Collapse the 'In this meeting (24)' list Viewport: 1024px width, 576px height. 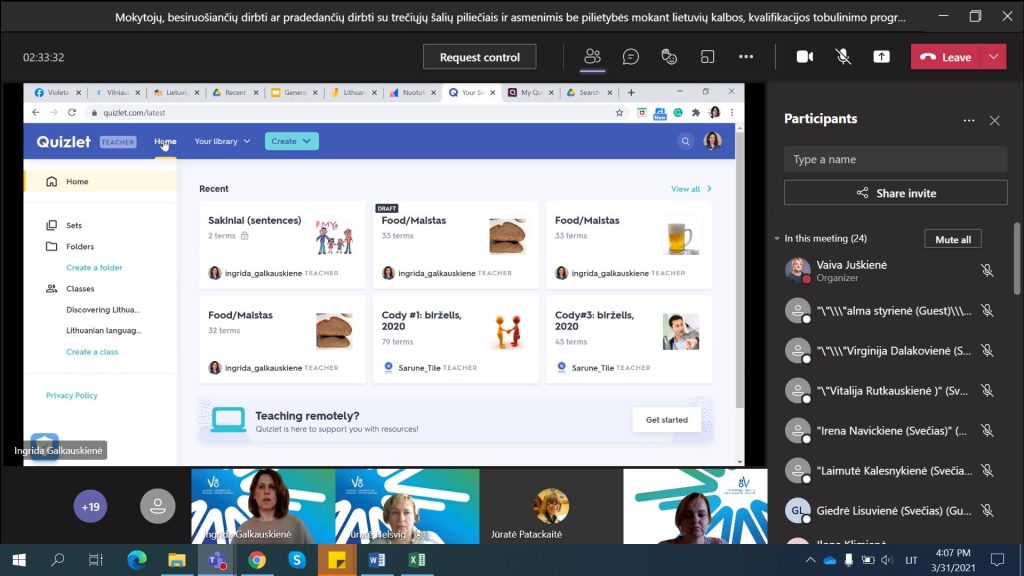point(777,239)
